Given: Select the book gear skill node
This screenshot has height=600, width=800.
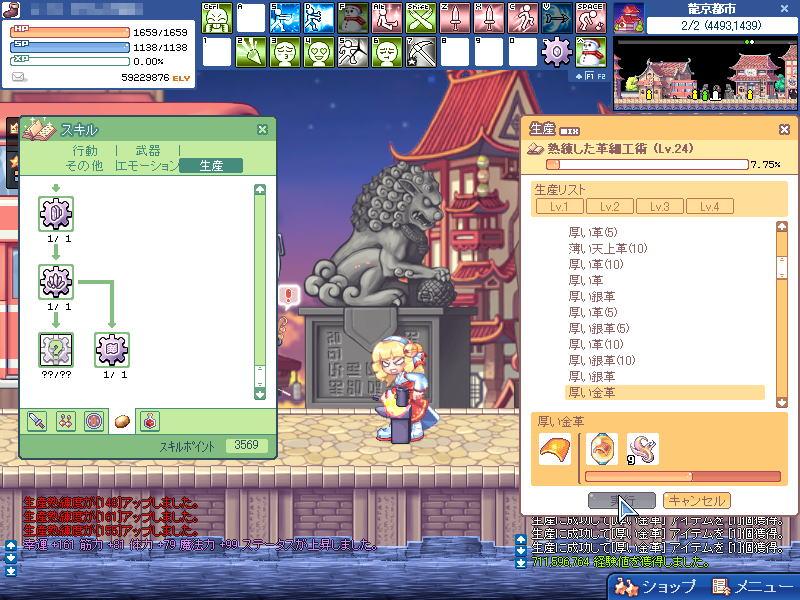Looking at the screenshot, I should tap(112, 349).
